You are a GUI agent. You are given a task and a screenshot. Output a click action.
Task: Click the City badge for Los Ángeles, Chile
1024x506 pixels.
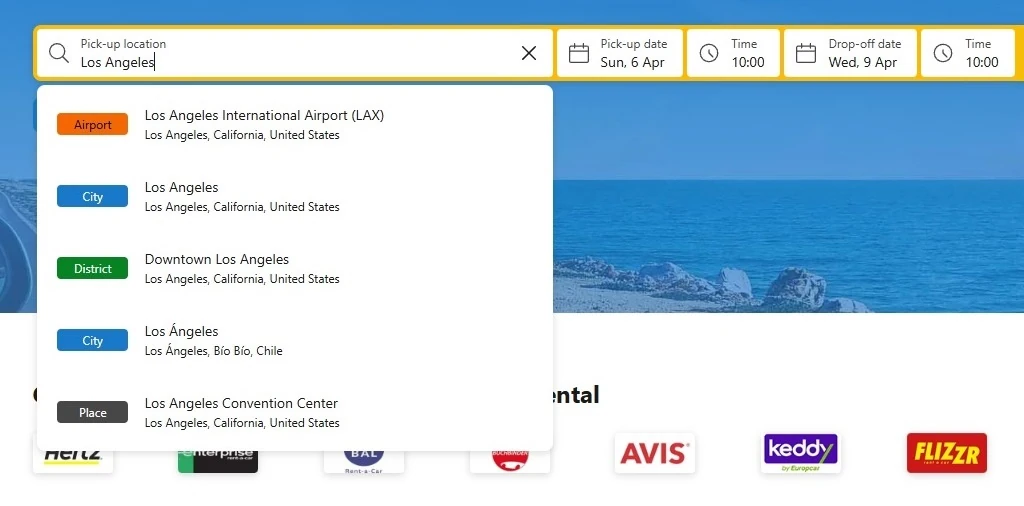tap(92, 340)
